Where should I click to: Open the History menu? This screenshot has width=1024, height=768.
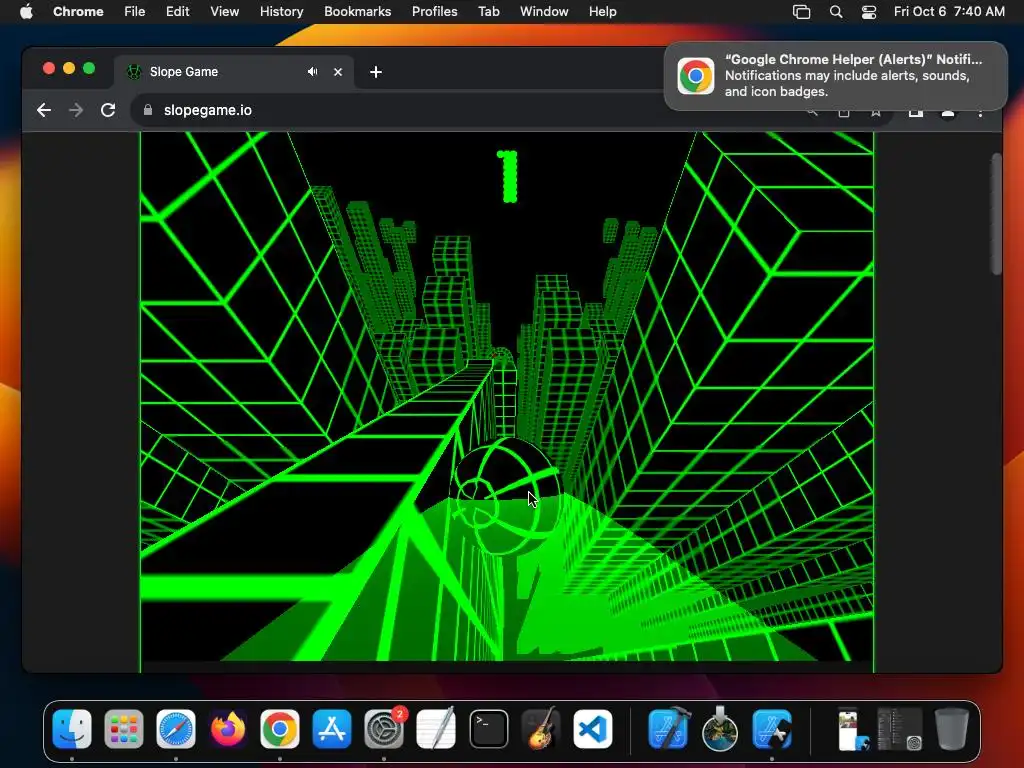pyautogui.click(x=281, y=12)
